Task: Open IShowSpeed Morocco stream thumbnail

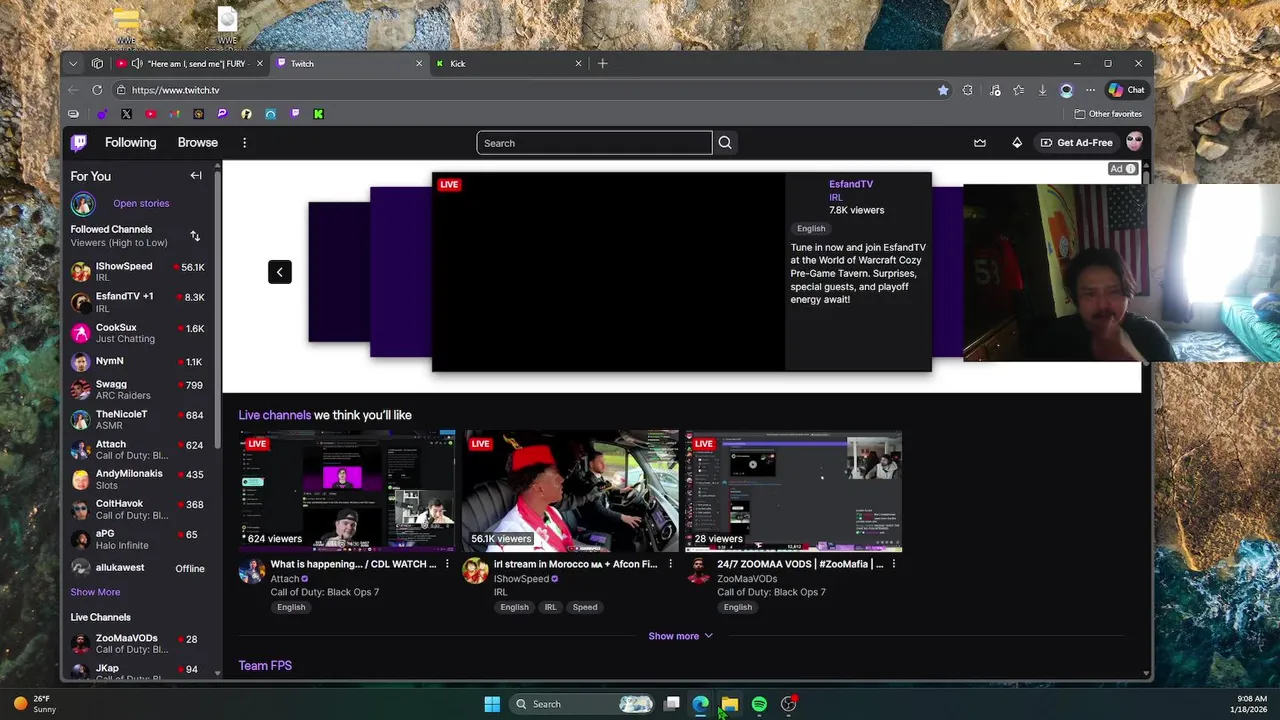Action: [570, 491]
